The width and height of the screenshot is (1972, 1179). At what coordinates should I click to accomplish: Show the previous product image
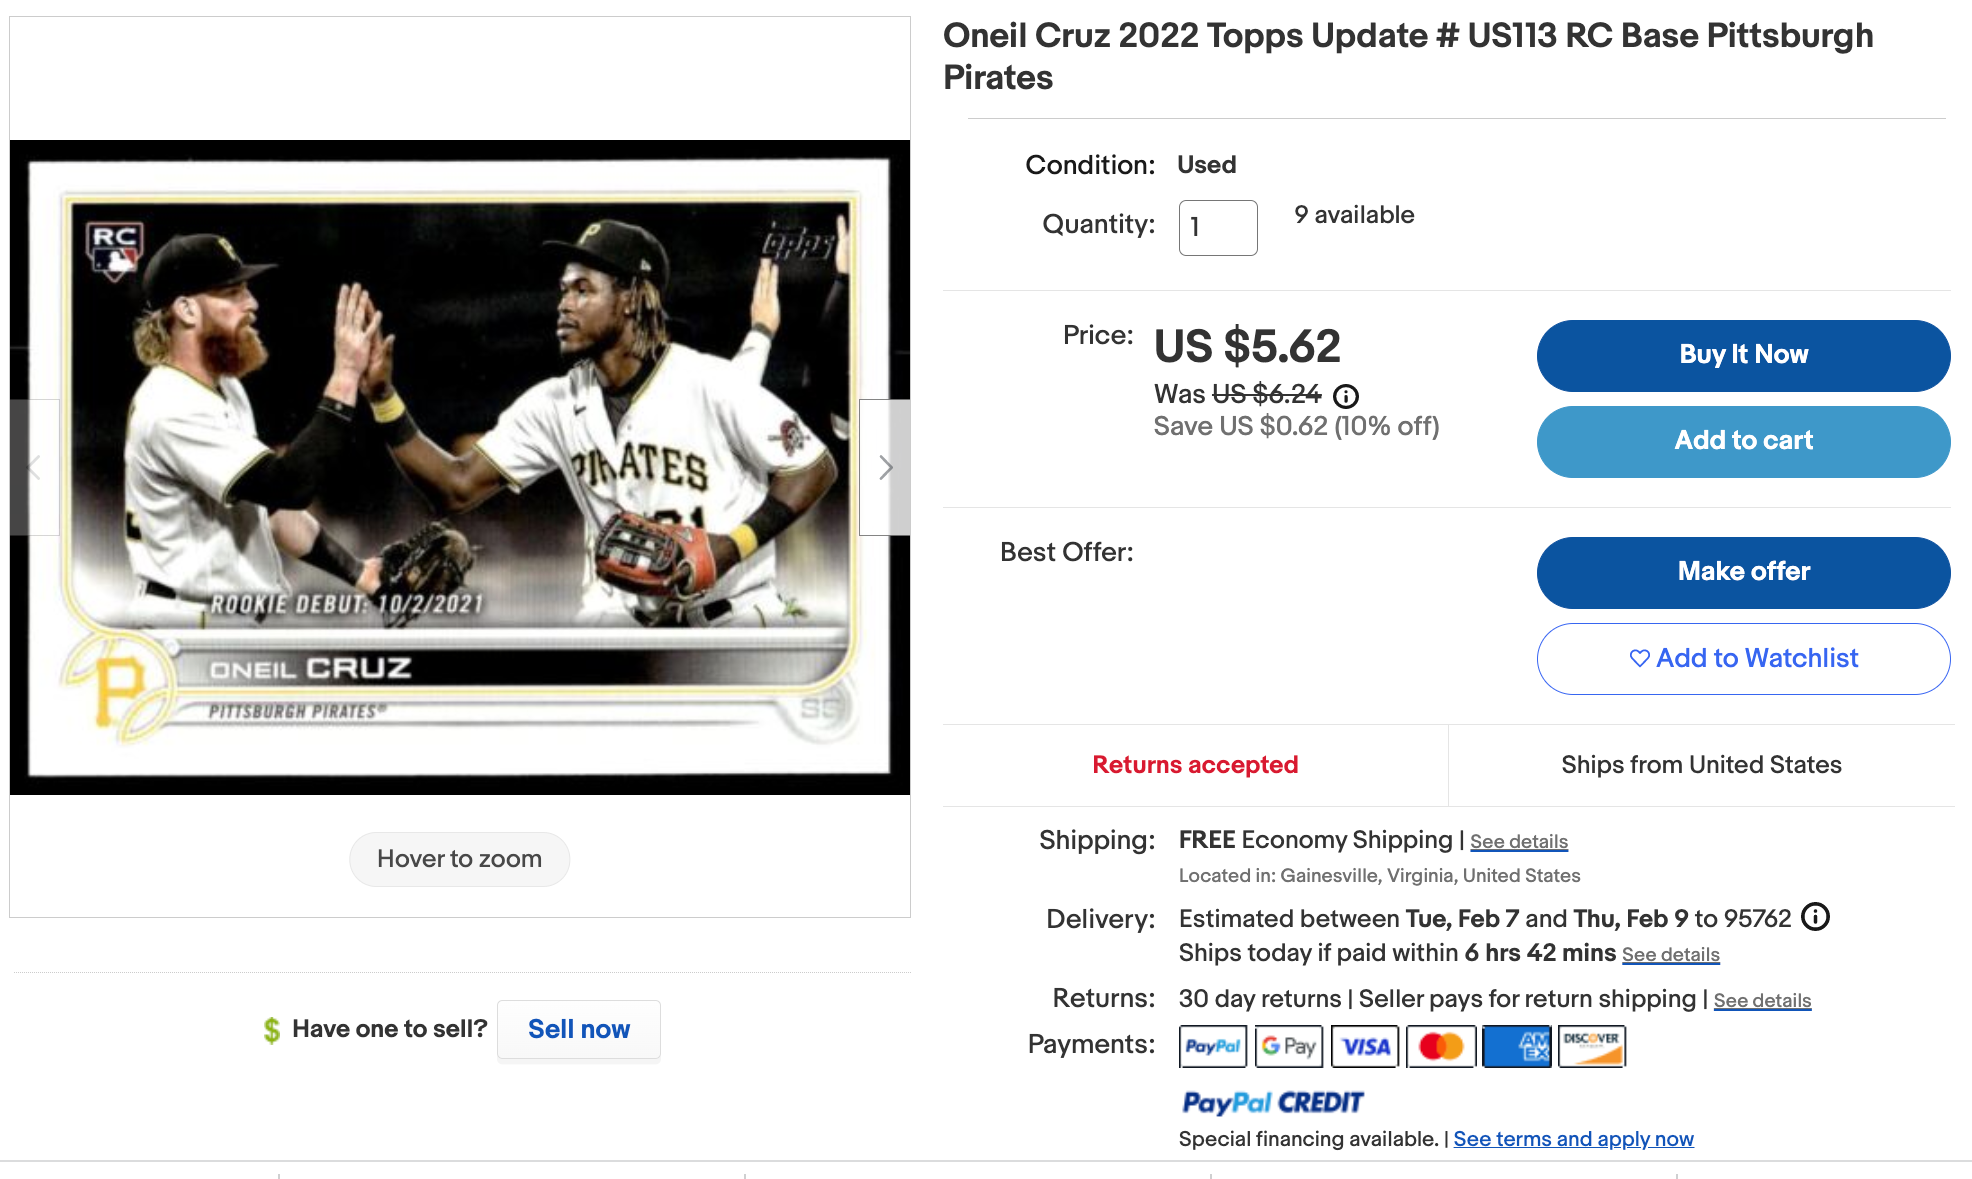tap(34, 467)
